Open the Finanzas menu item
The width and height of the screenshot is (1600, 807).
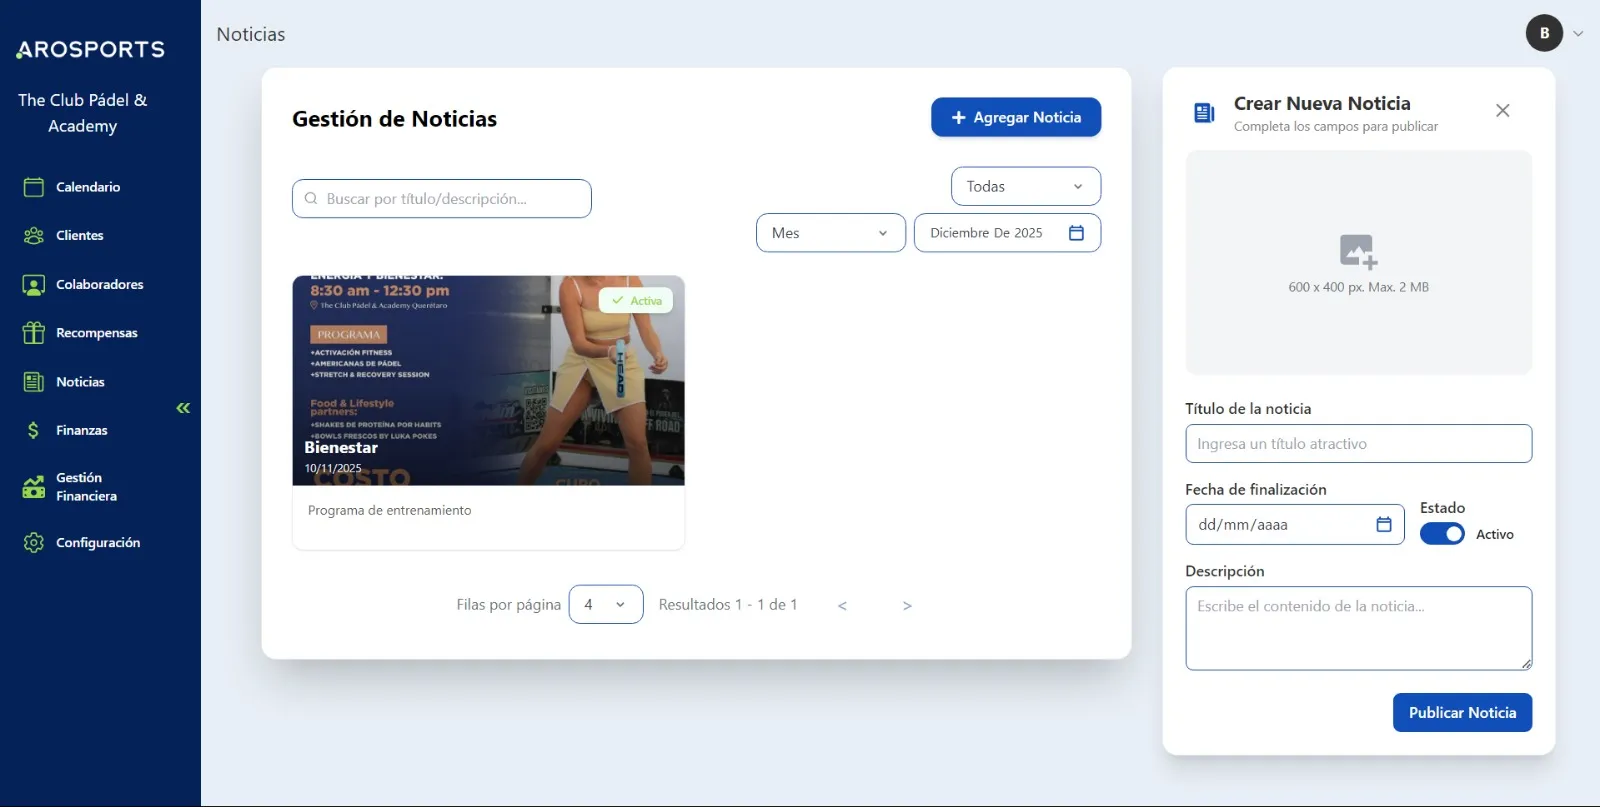[x=82, y=430]
